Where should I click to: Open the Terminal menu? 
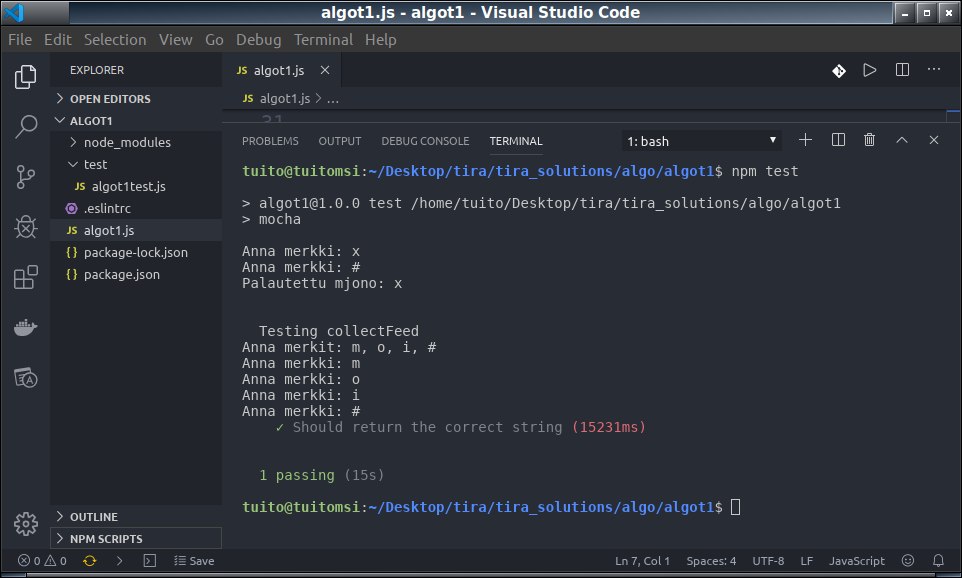(x=323, y=40)
